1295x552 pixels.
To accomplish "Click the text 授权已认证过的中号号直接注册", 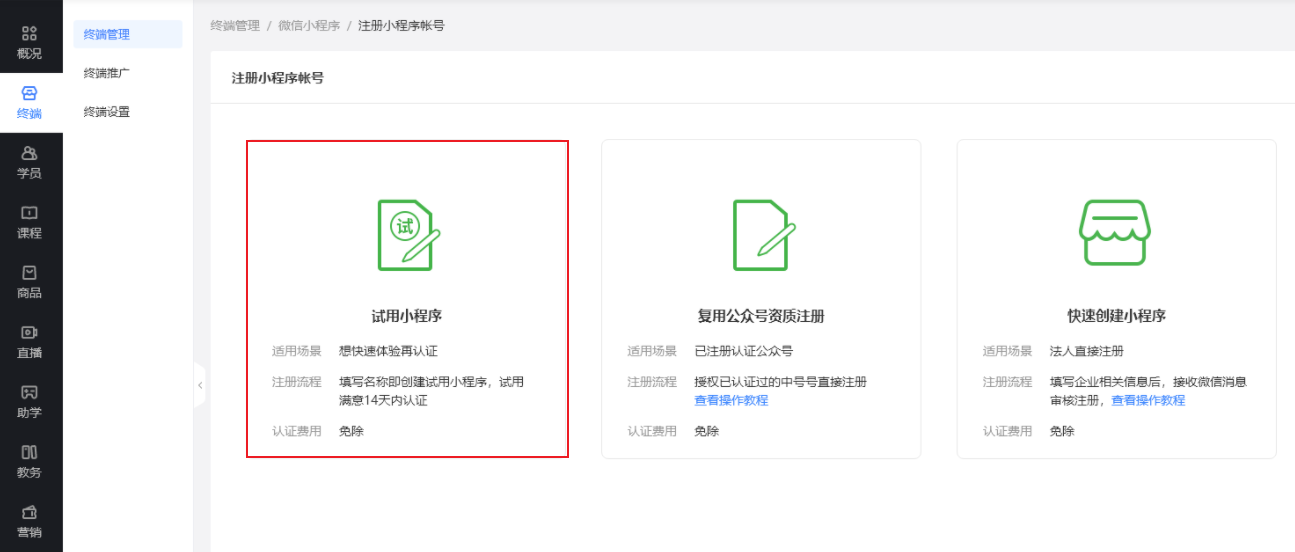I will (780, 381).
